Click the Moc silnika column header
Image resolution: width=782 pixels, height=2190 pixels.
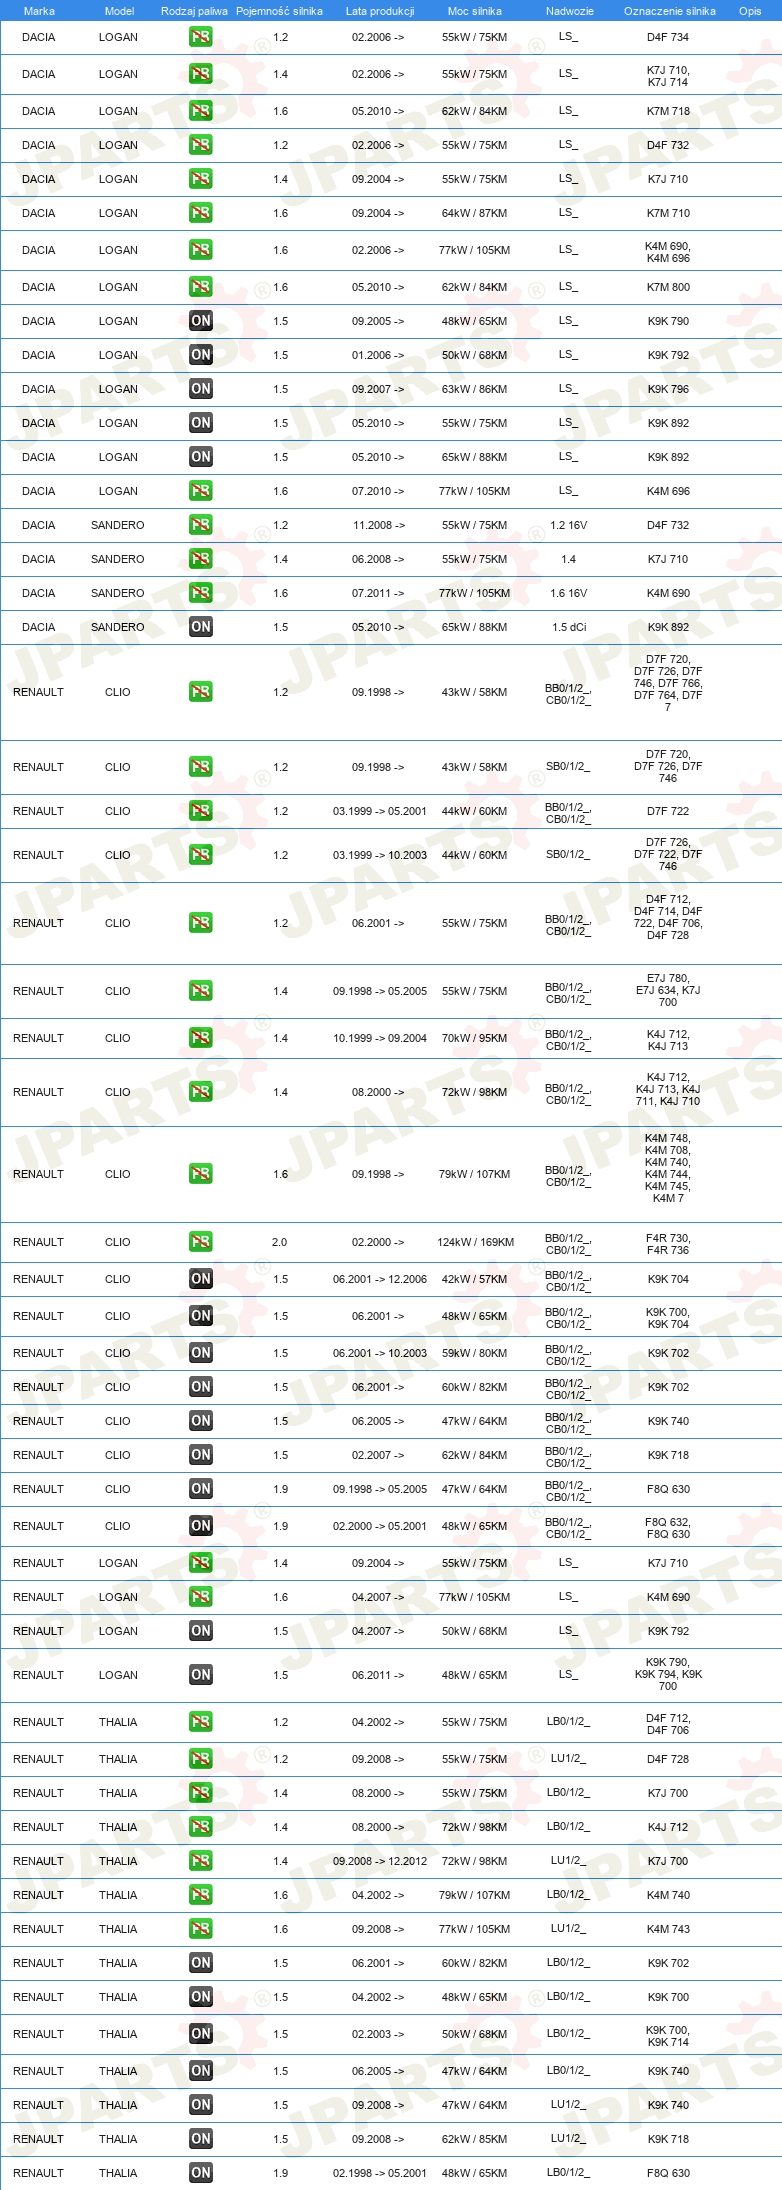tap(475, 11)
